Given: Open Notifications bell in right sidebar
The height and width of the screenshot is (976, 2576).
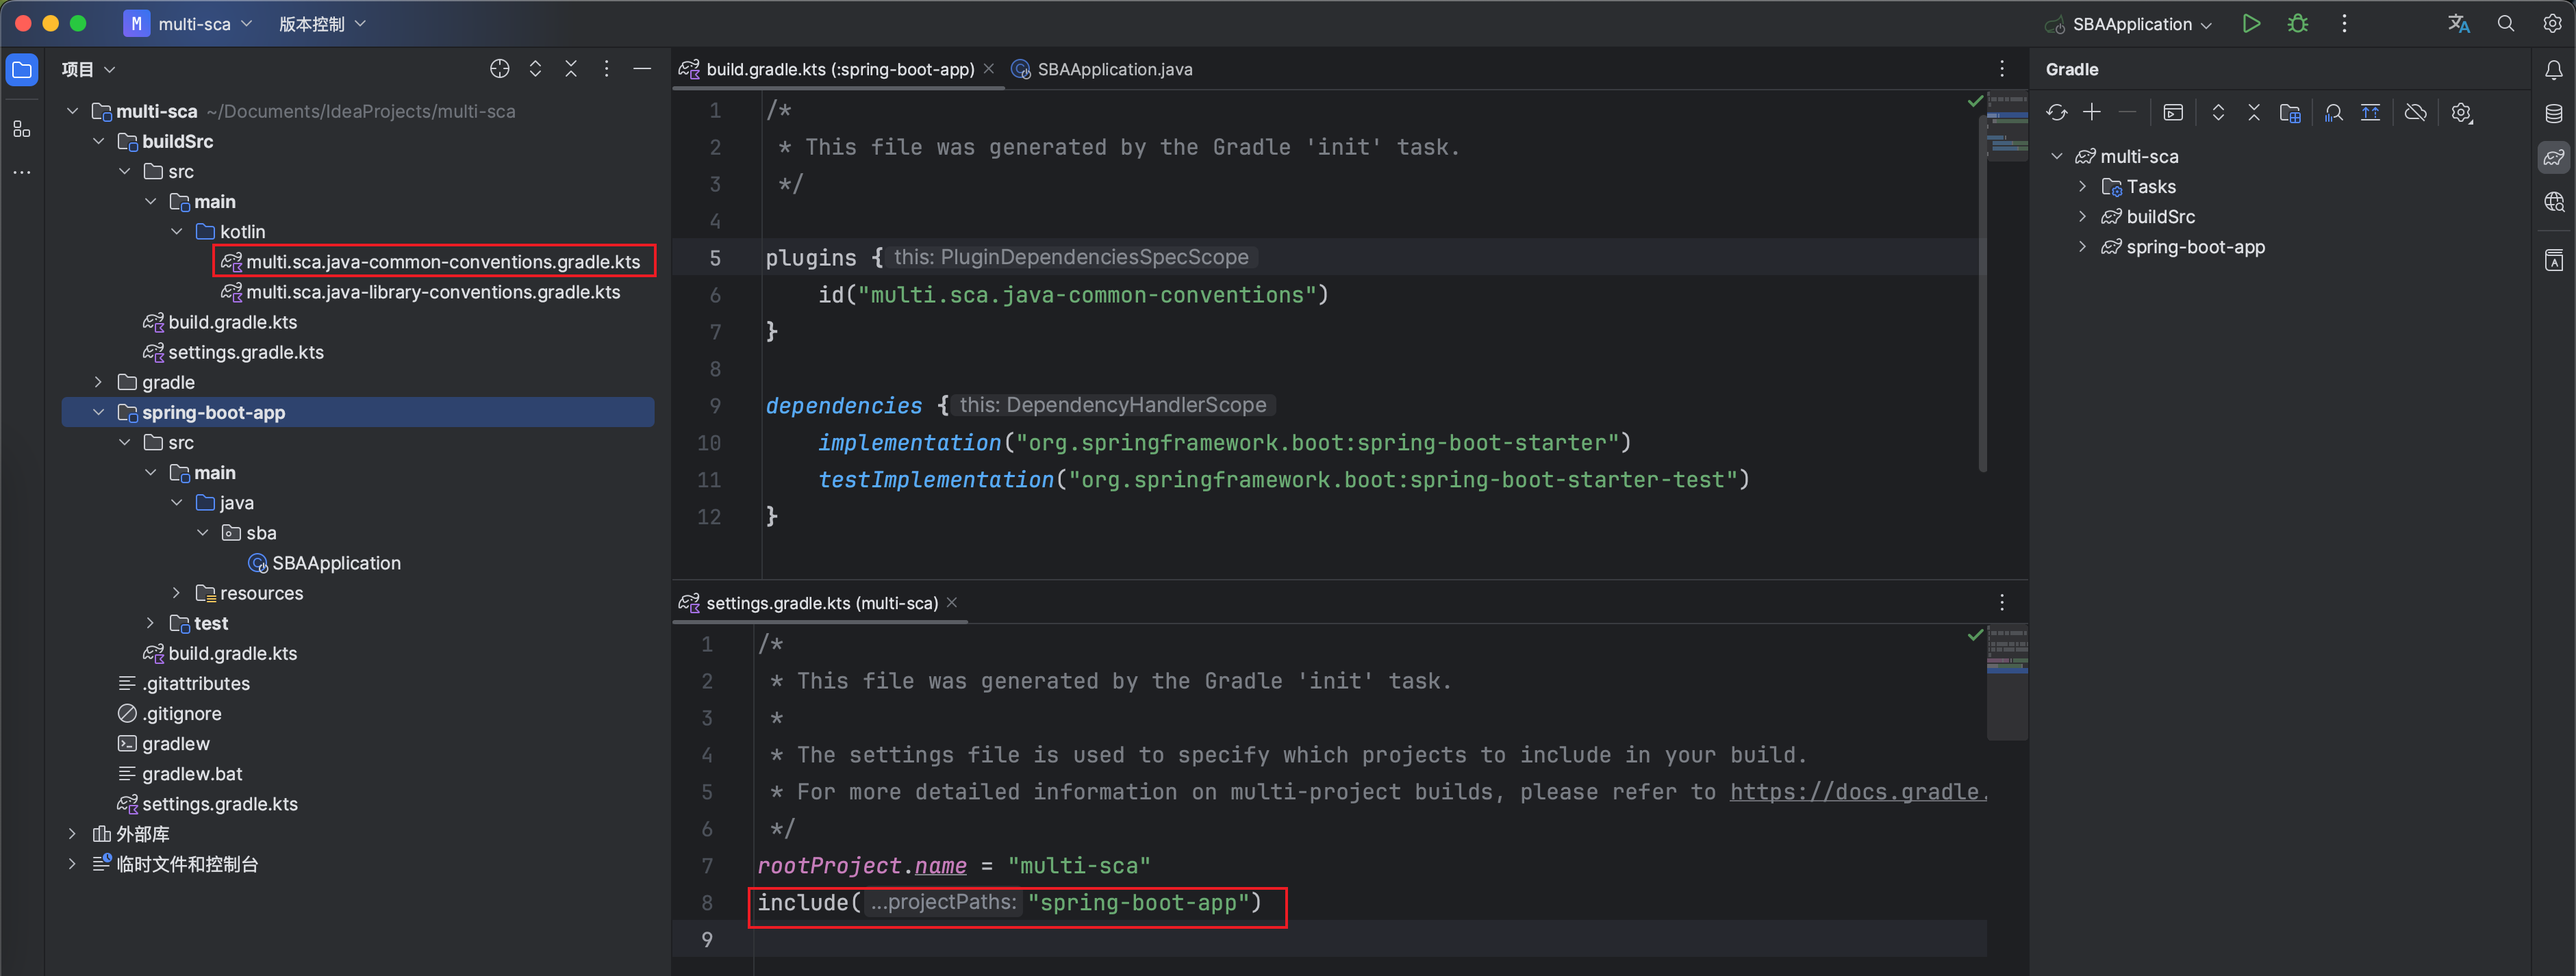Looking at the screenshot, I should pyautogui.click(x=2554, y=70).
